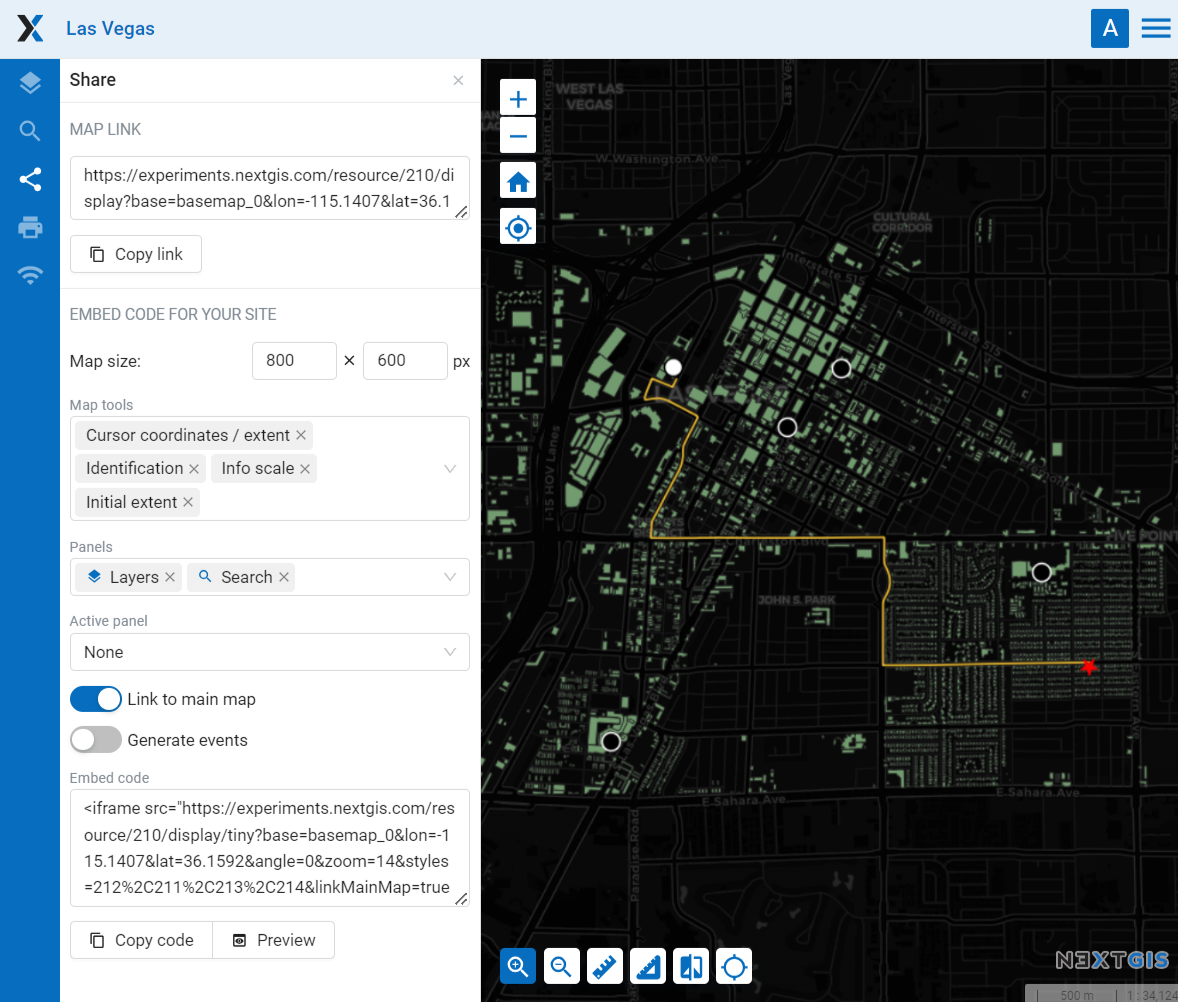
Task: Click the Copy link button
Action: click(136, 254)
